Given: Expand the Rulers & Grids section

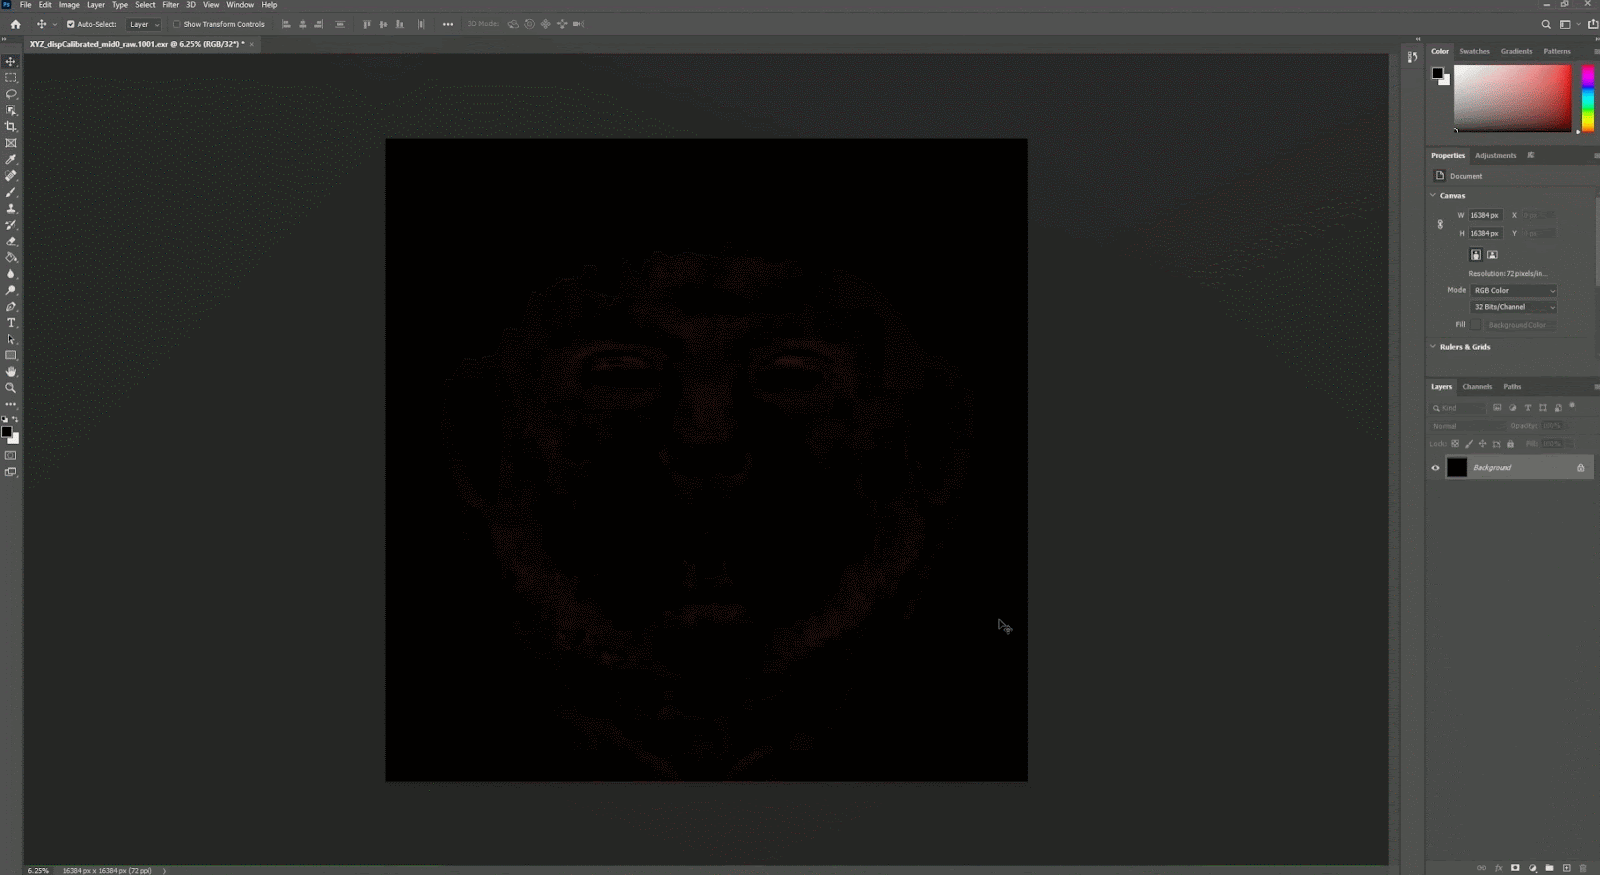Looking at the screenshot, I should pyautogui.click(x=1433, y=347).
